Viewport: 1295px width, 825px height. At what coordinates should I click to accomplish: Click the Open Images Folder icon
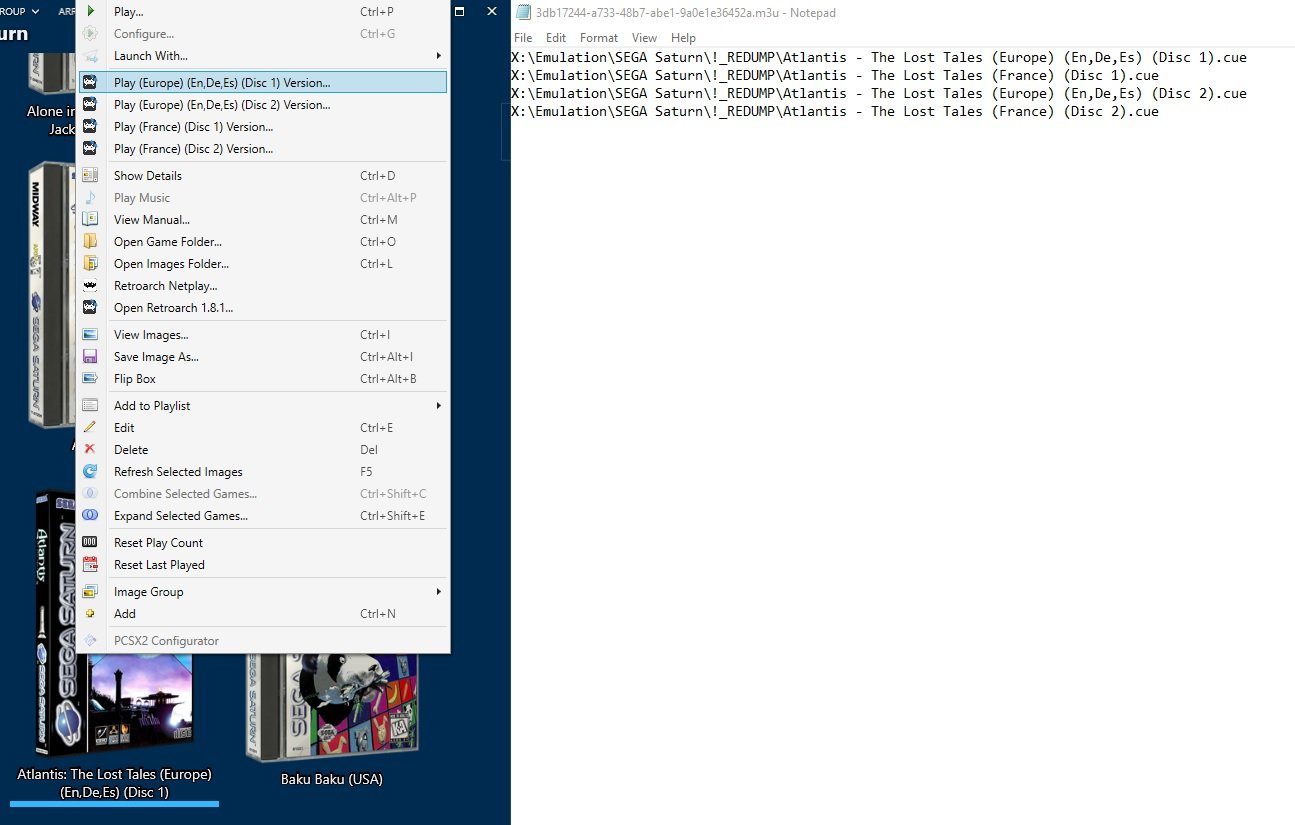point(90,264)
